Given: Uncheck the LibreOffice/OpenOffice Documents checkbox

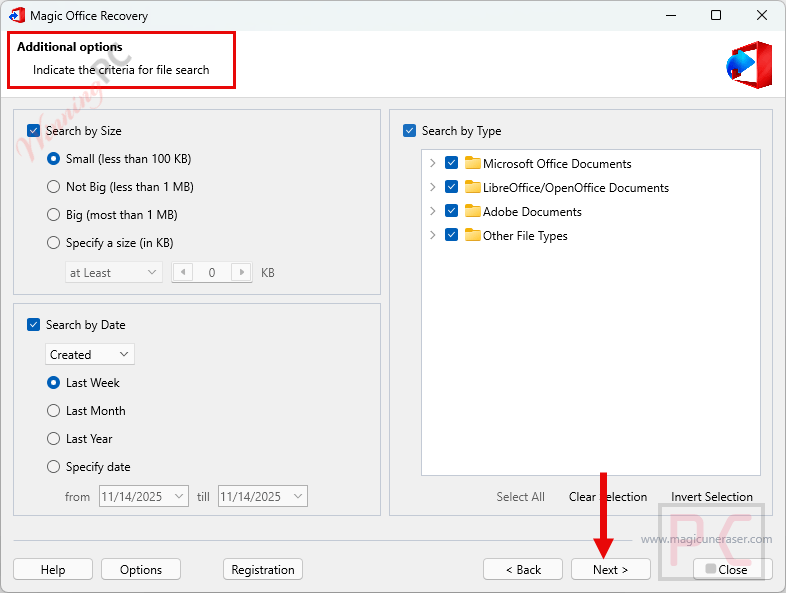Looking at the screenshot, I should 451,187.
